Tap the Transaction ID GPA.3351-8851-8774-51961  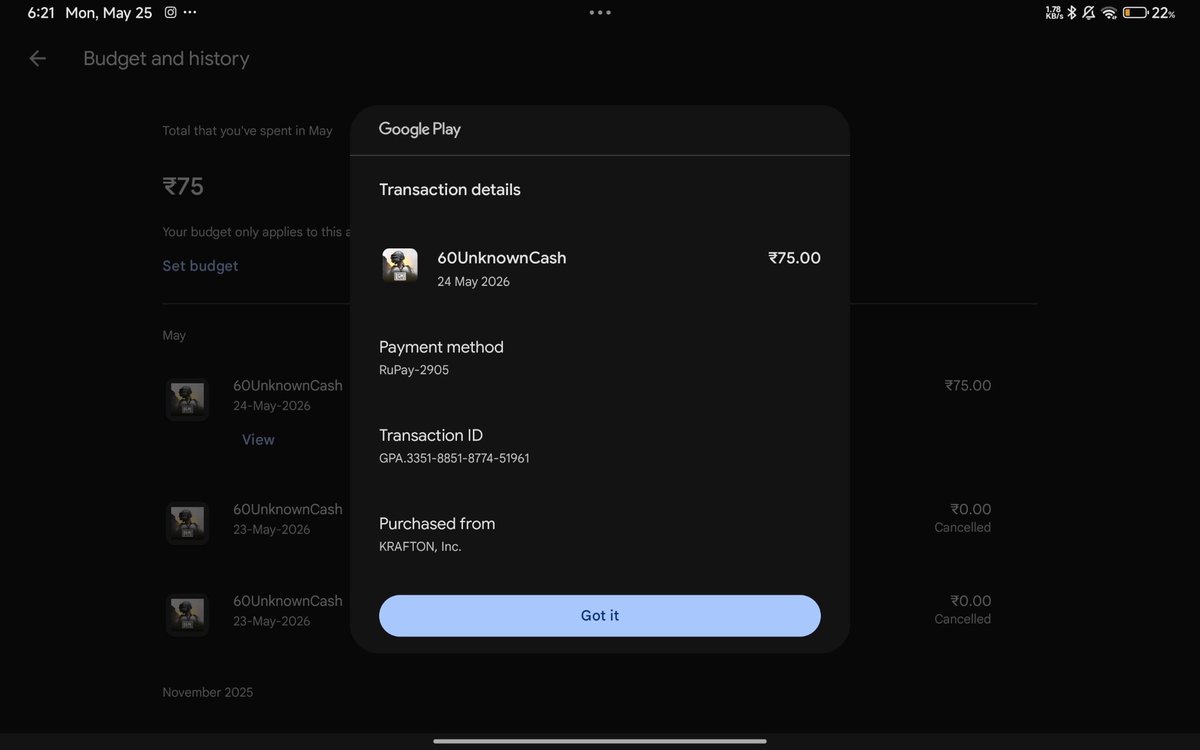[454, 458]
